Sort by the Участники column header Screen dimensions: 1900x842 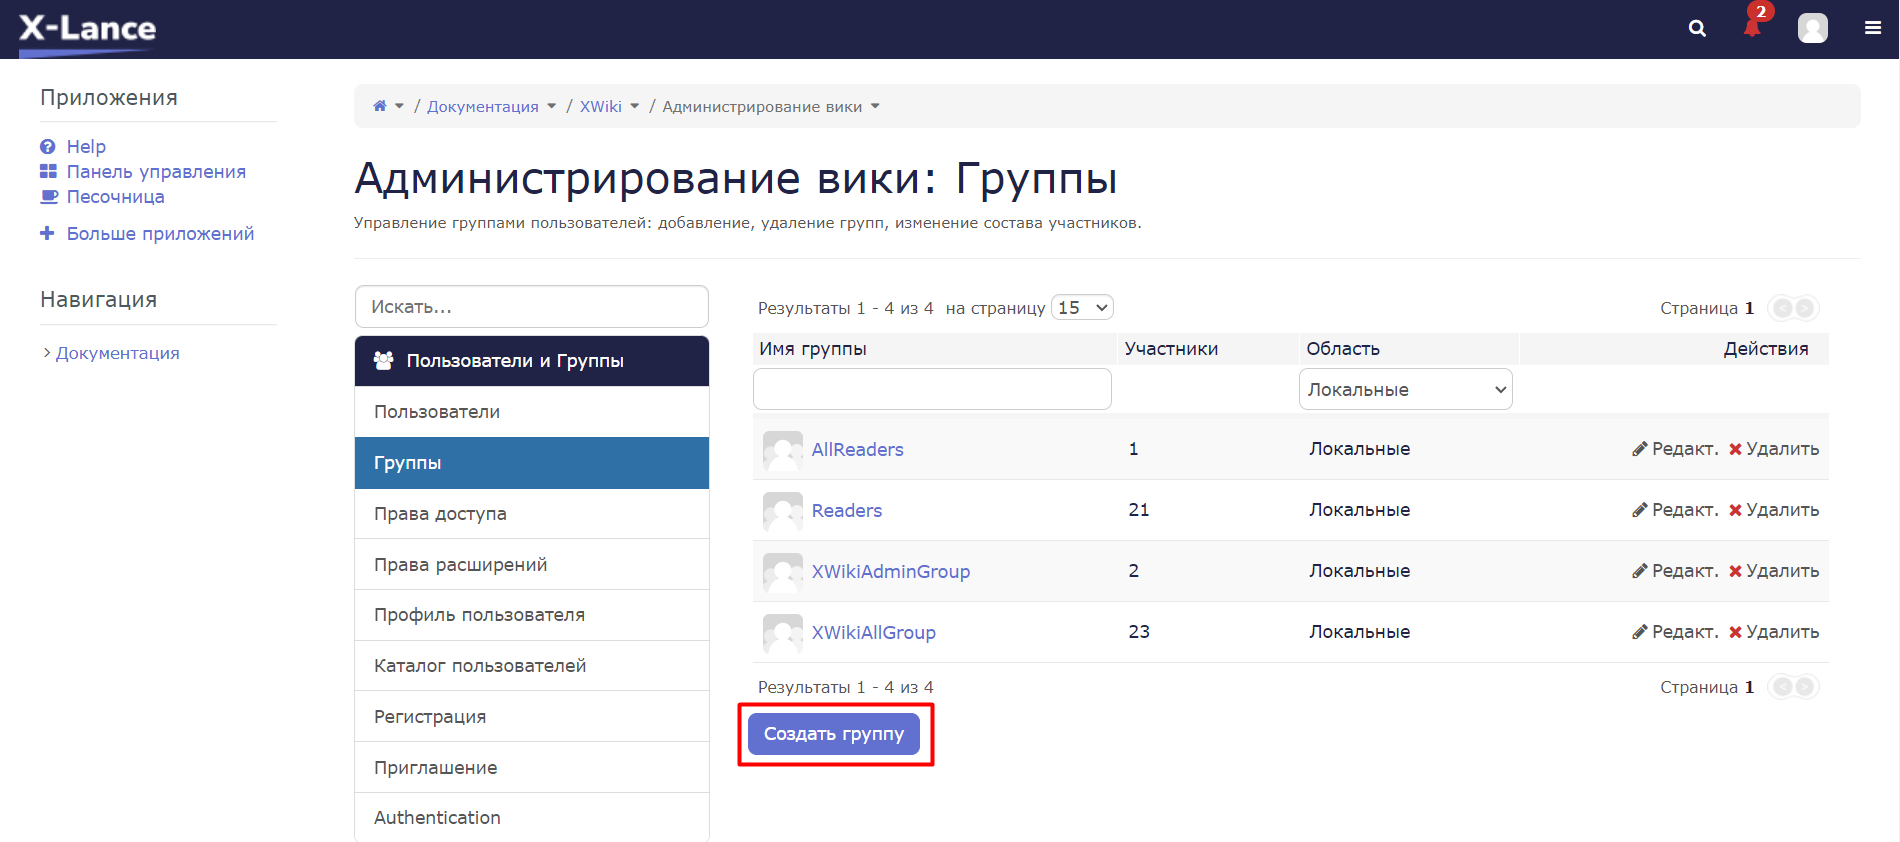(1171, 349)
